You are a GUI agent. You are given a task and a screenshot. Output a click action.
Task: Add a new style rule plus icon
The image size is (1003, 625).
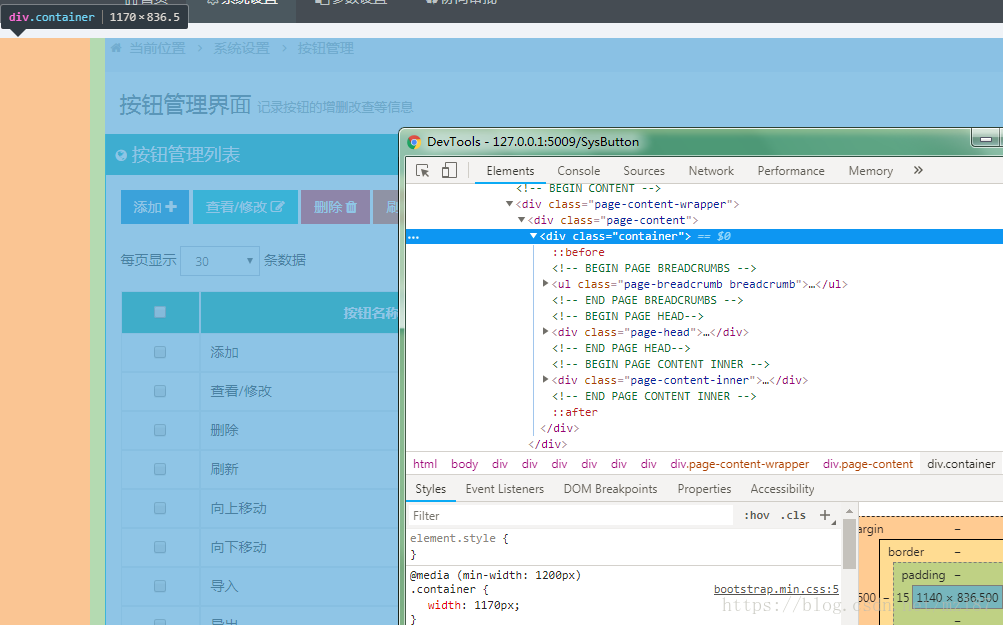point(825,515)
